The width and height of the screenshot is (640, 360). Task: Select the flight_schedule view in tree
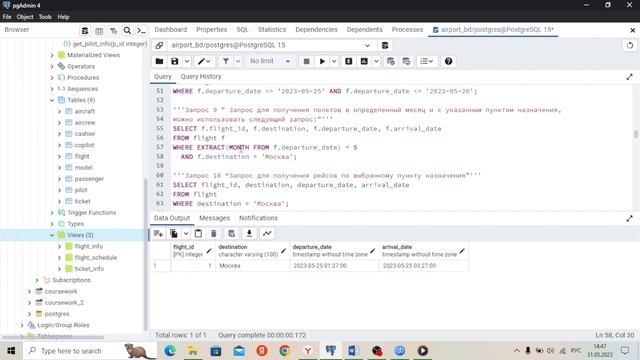(x=96, y=258)
